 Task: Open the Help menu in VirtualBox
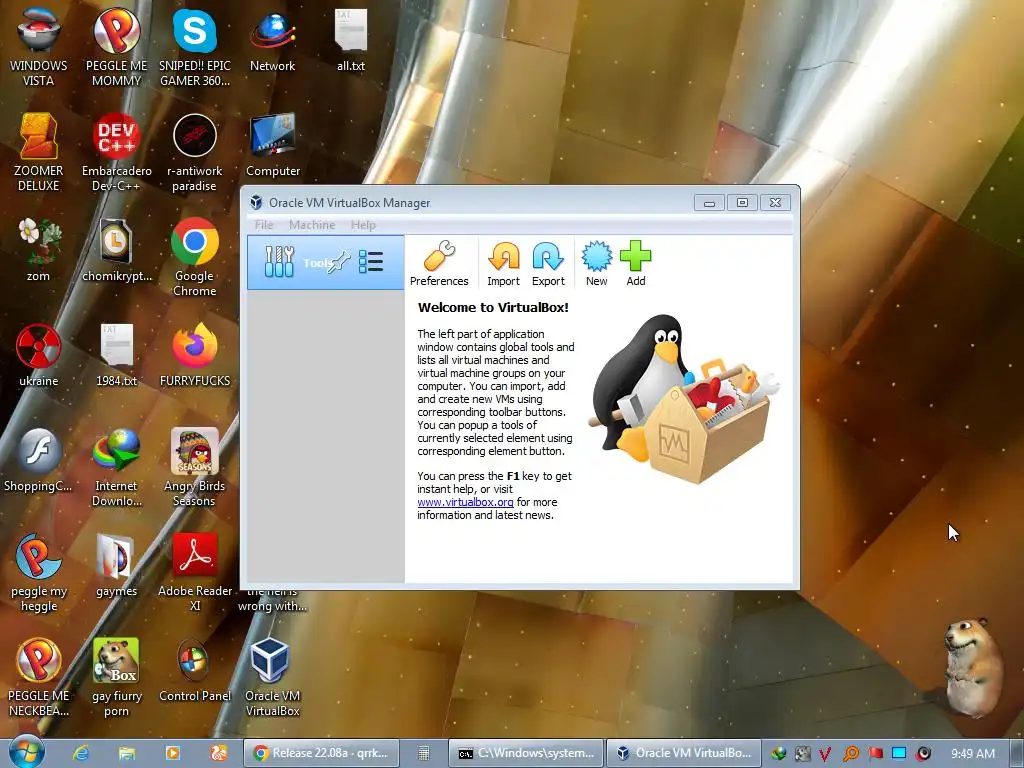click(363, 225)
